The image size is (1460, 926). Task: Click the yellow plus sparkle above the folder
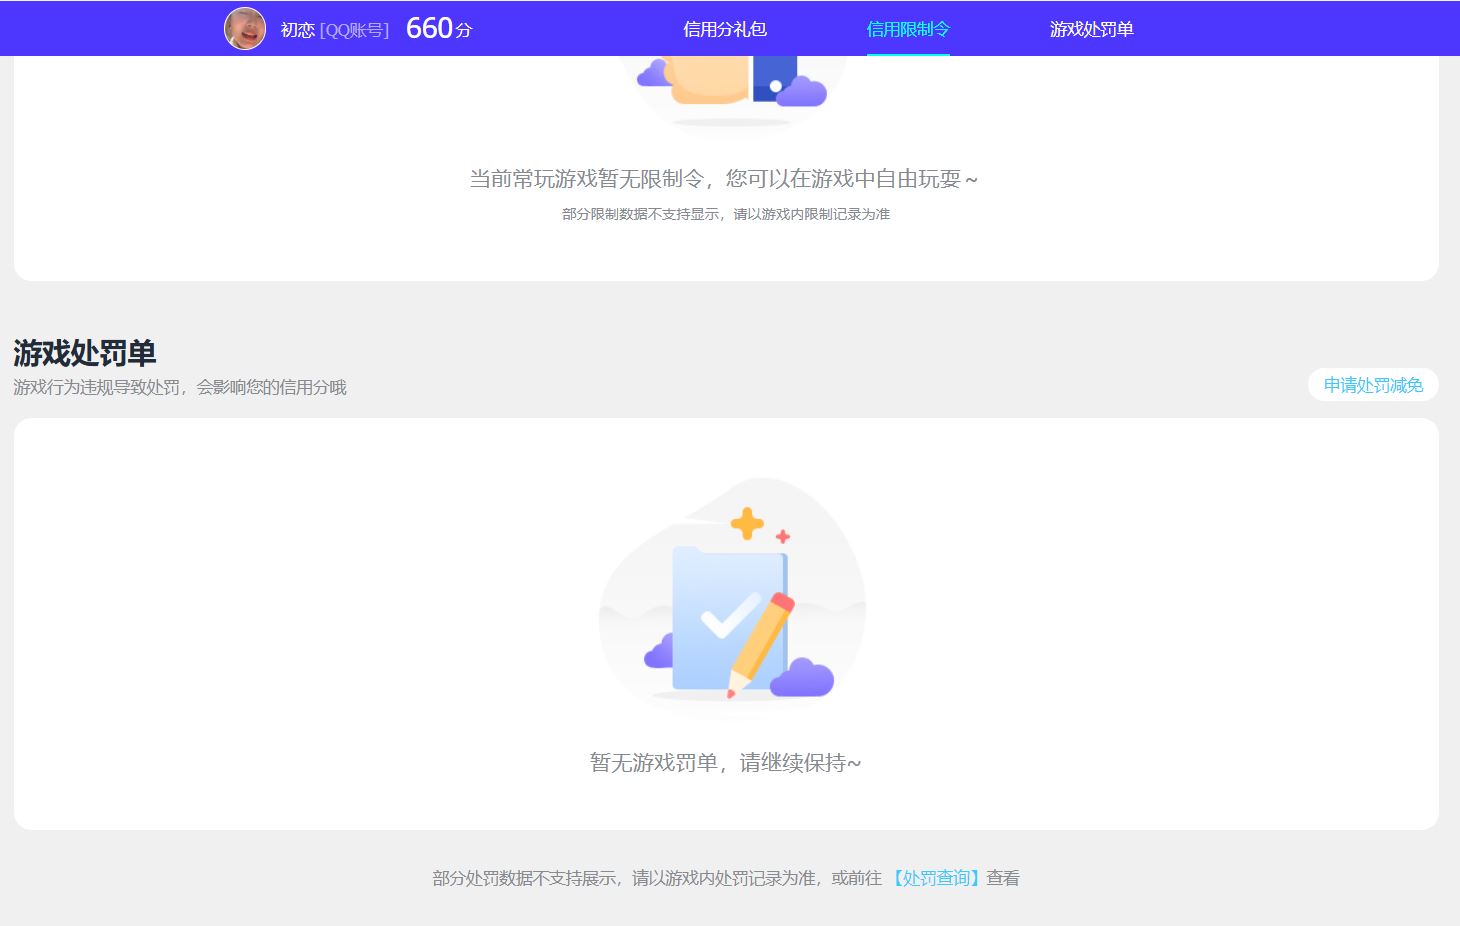point(747,523)
